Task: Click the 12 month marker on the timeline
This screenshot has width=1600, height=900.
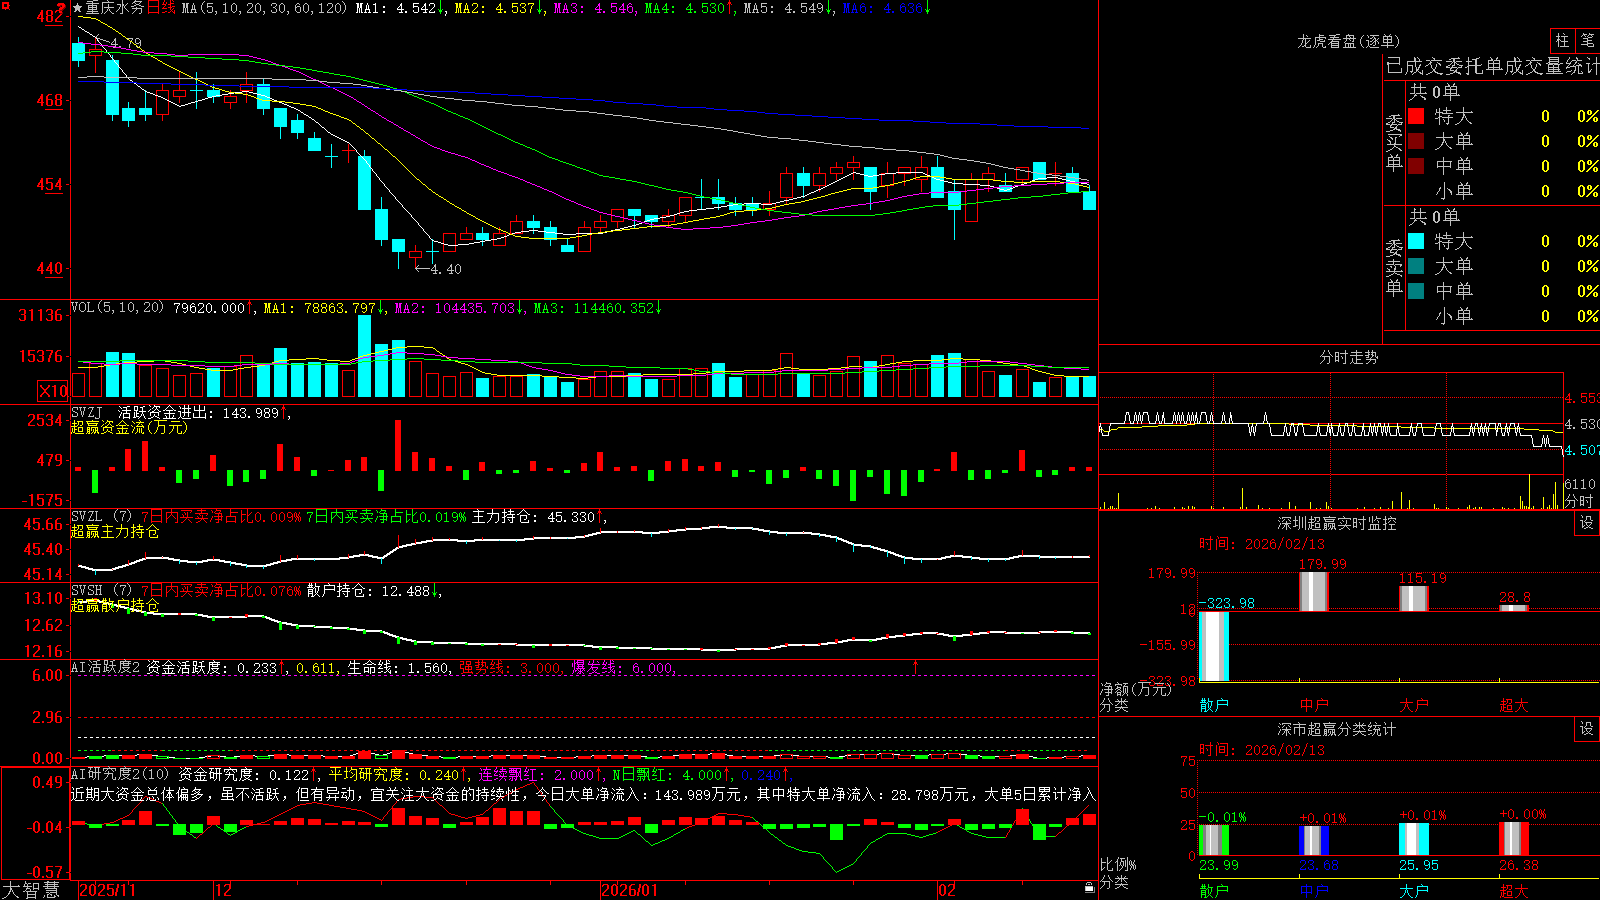Action: 224,890
